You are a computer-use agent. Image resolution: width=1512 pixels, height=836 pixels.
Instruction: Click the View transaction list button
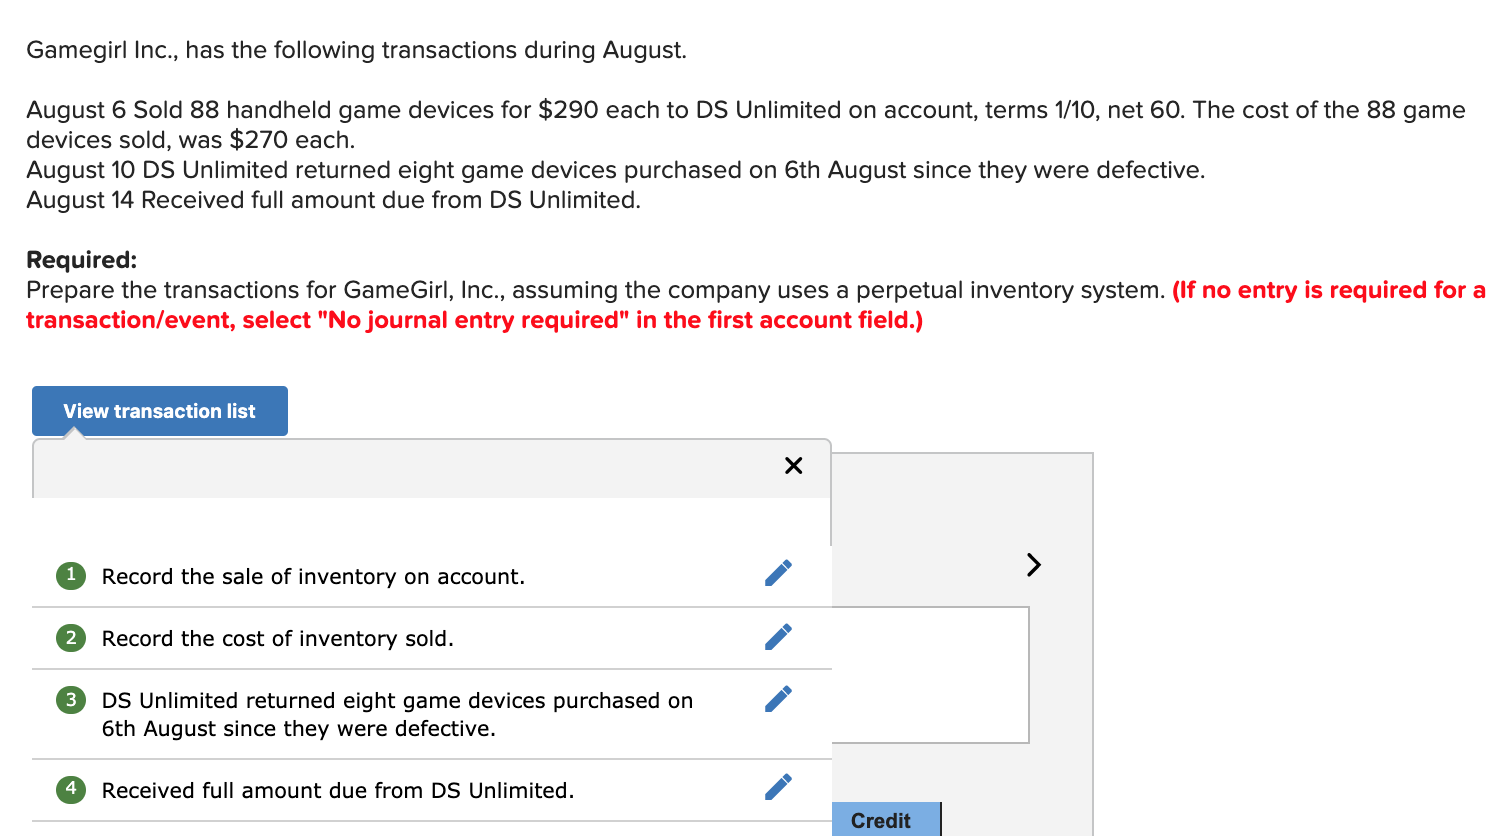click(159, 411)
